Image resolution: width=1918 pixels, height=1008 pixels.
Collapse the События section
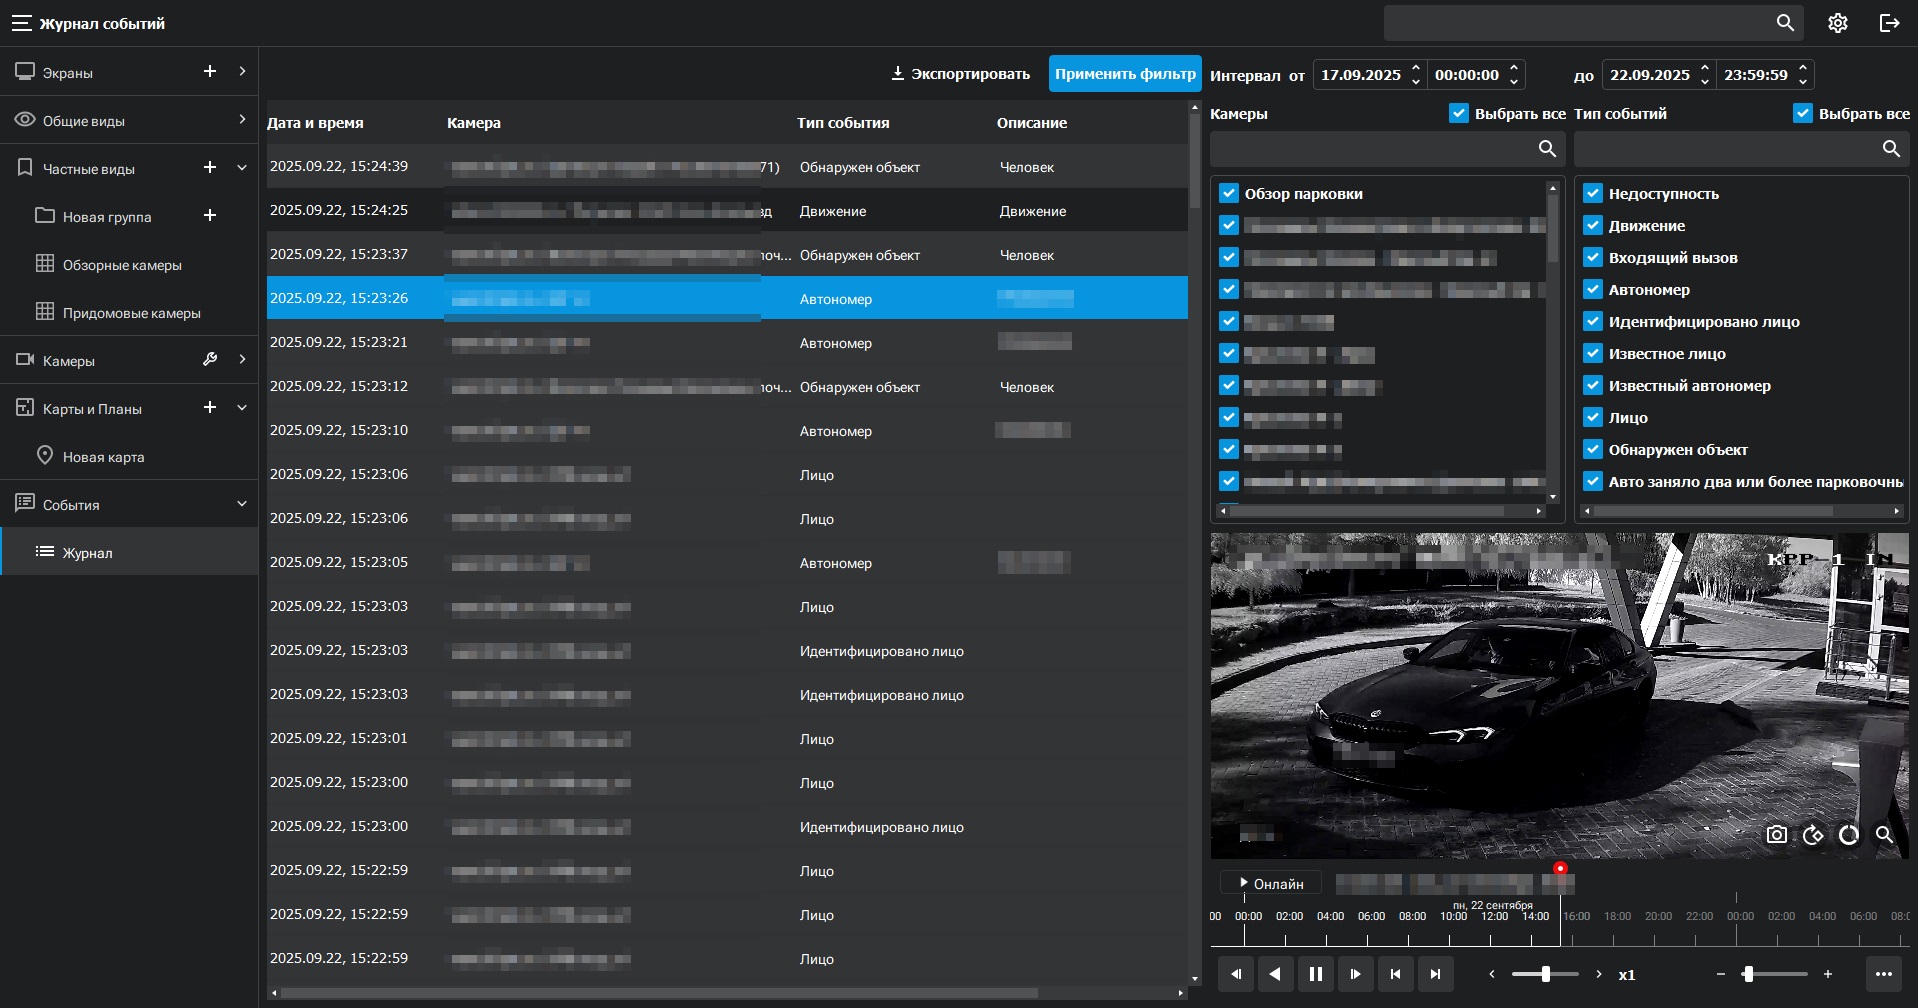coord(242,505)
